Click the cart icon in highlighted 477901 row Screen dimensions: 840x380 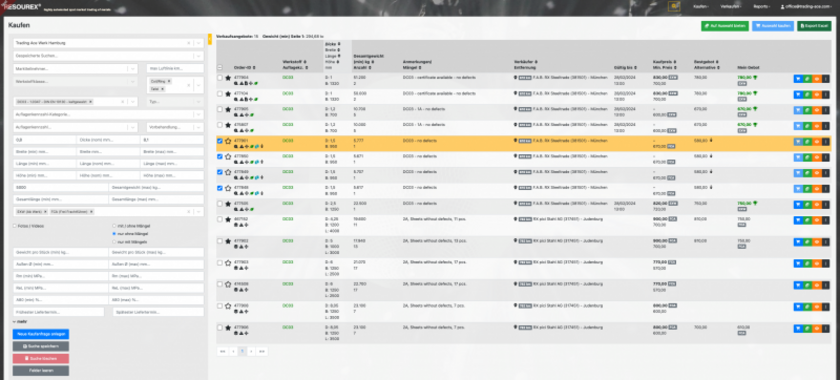click(x=798, y=142)
